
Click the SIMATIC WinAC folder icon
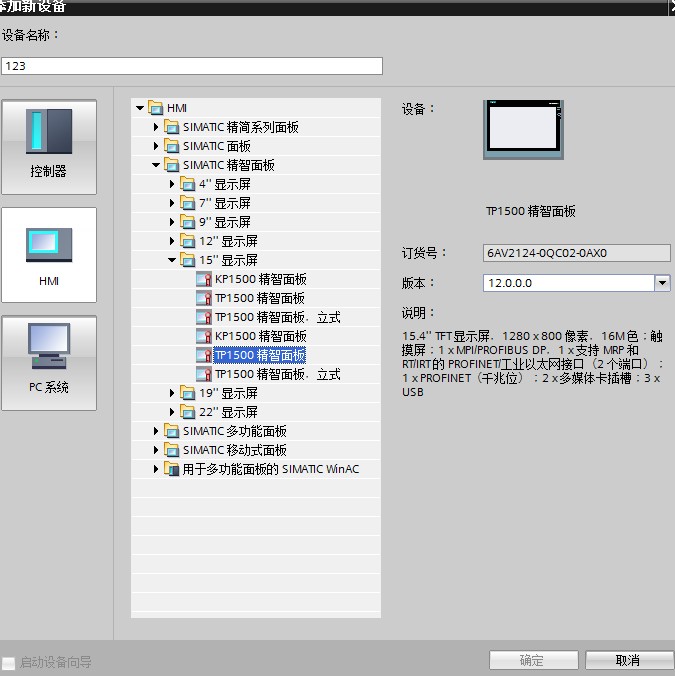(172, 469)
